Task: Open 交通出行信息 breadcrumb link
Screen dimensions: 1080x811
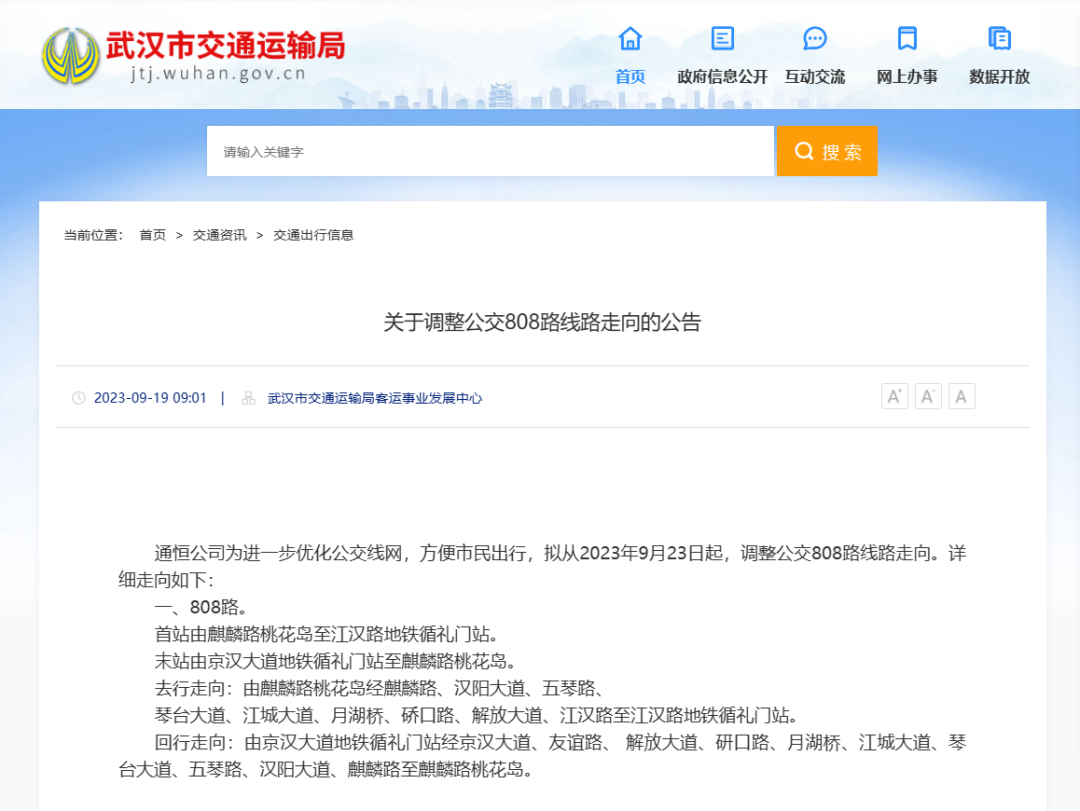Action: [x=314, y=235]
